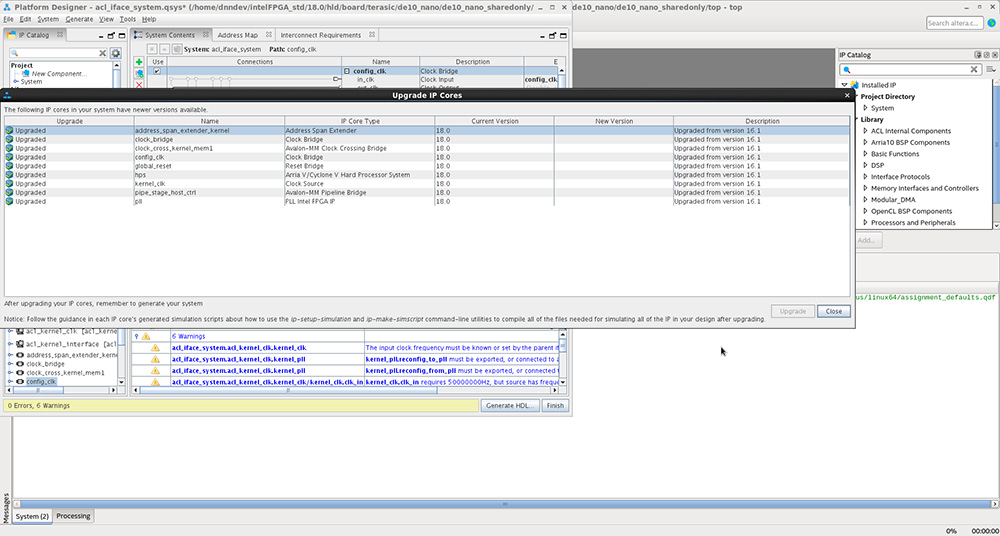Open the Edit menu

click(x=25, y=19)
